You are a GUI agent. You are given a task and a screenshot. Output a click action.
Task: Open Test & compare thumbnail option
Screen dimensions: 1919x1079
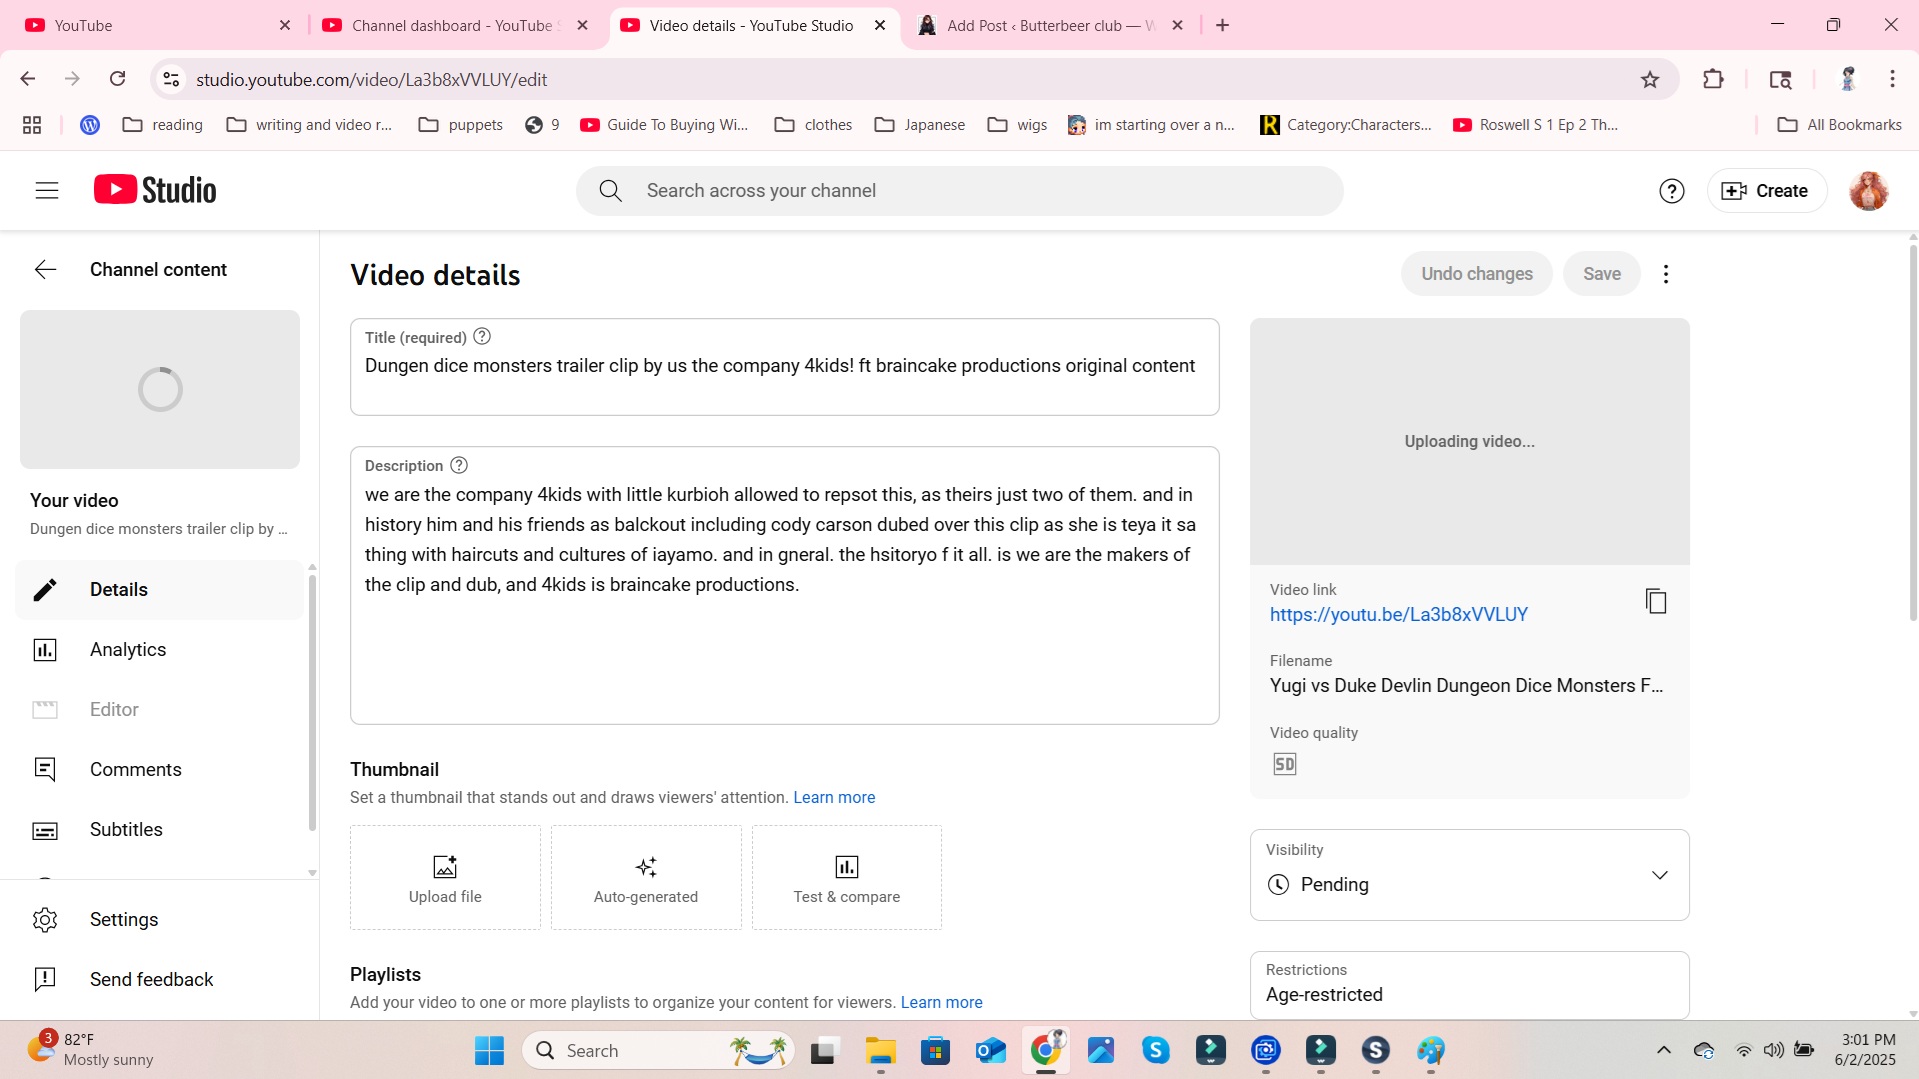tap(846, 878)
